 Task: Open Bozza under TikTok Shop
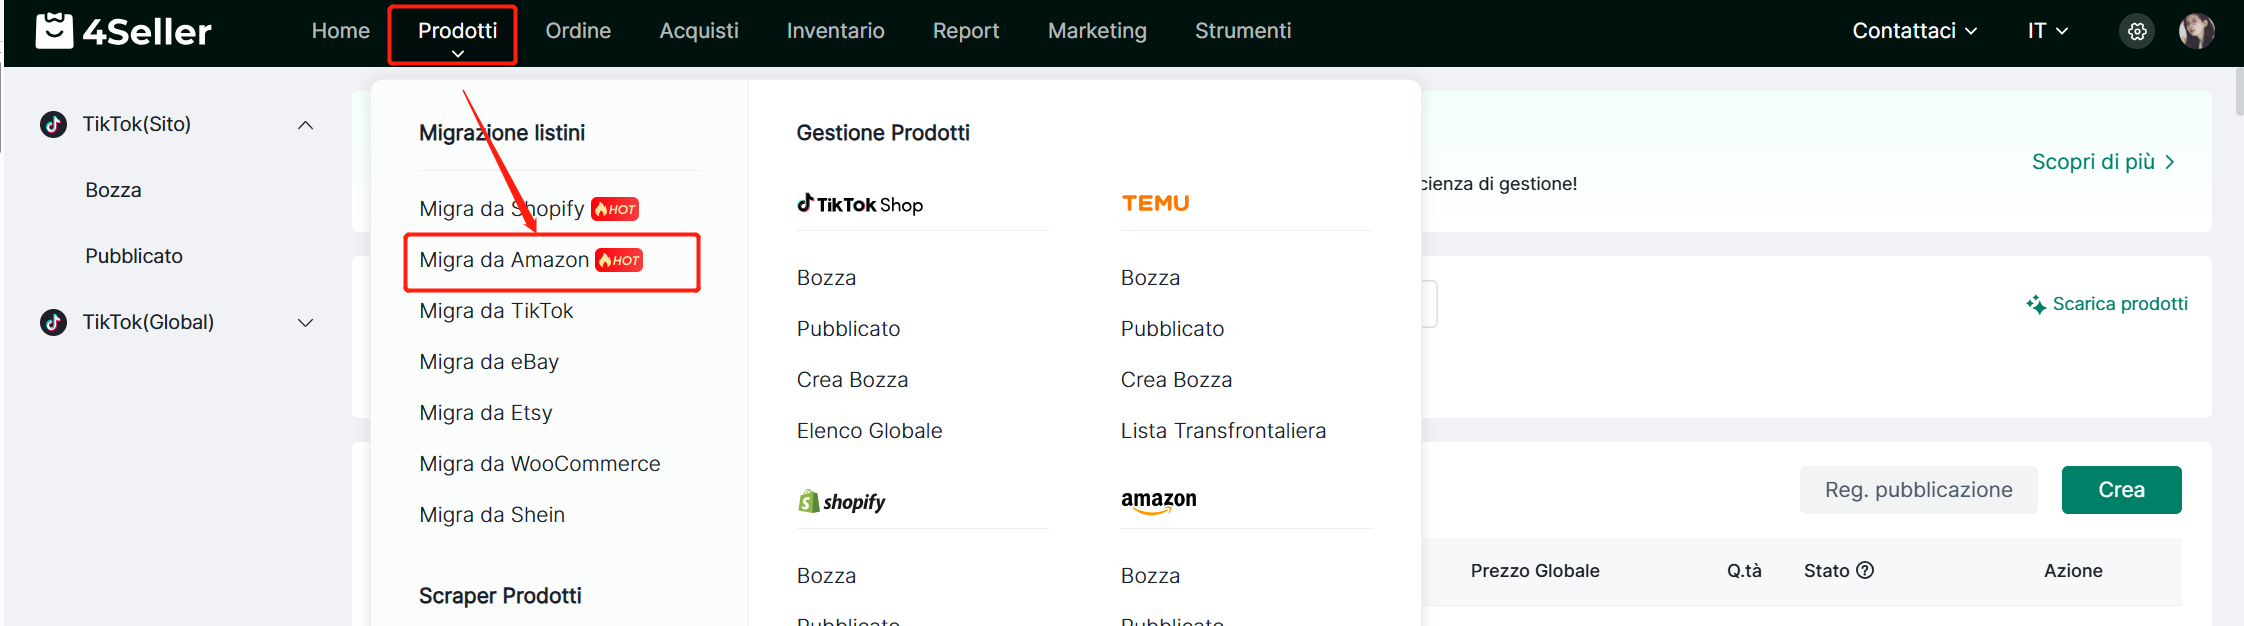[827, 278]
